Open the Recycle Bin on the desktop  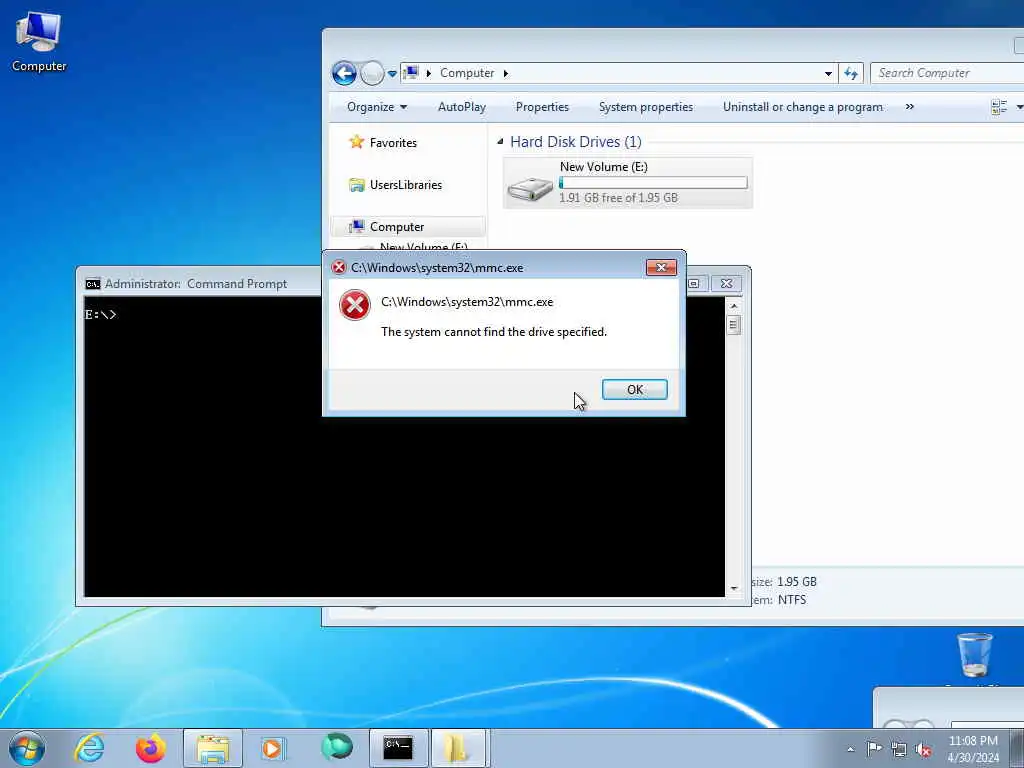pos(974,654)
